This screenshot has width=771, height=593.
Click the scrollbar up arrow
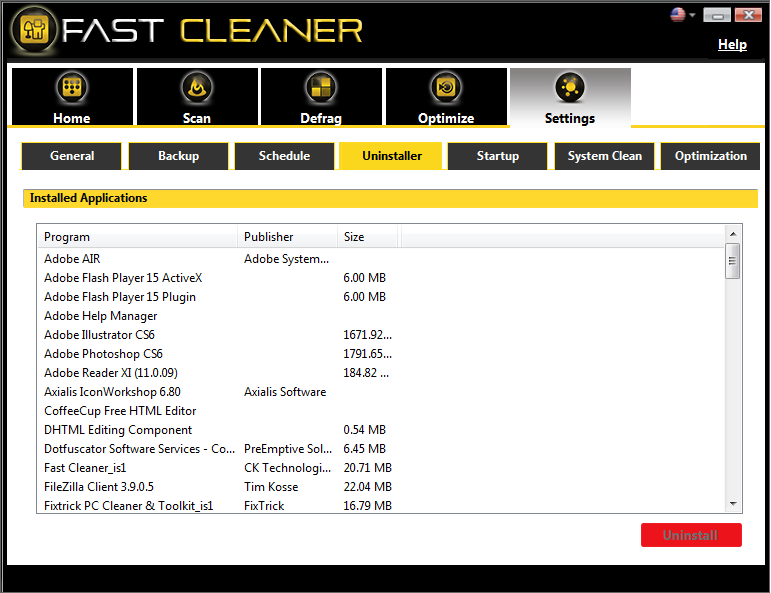733,234
